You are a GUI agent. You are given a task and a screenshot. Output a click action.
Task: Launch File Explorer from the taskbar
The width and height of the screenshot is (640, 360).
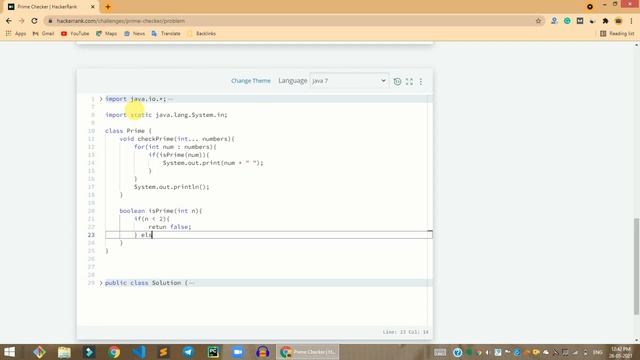coord(64,352)
